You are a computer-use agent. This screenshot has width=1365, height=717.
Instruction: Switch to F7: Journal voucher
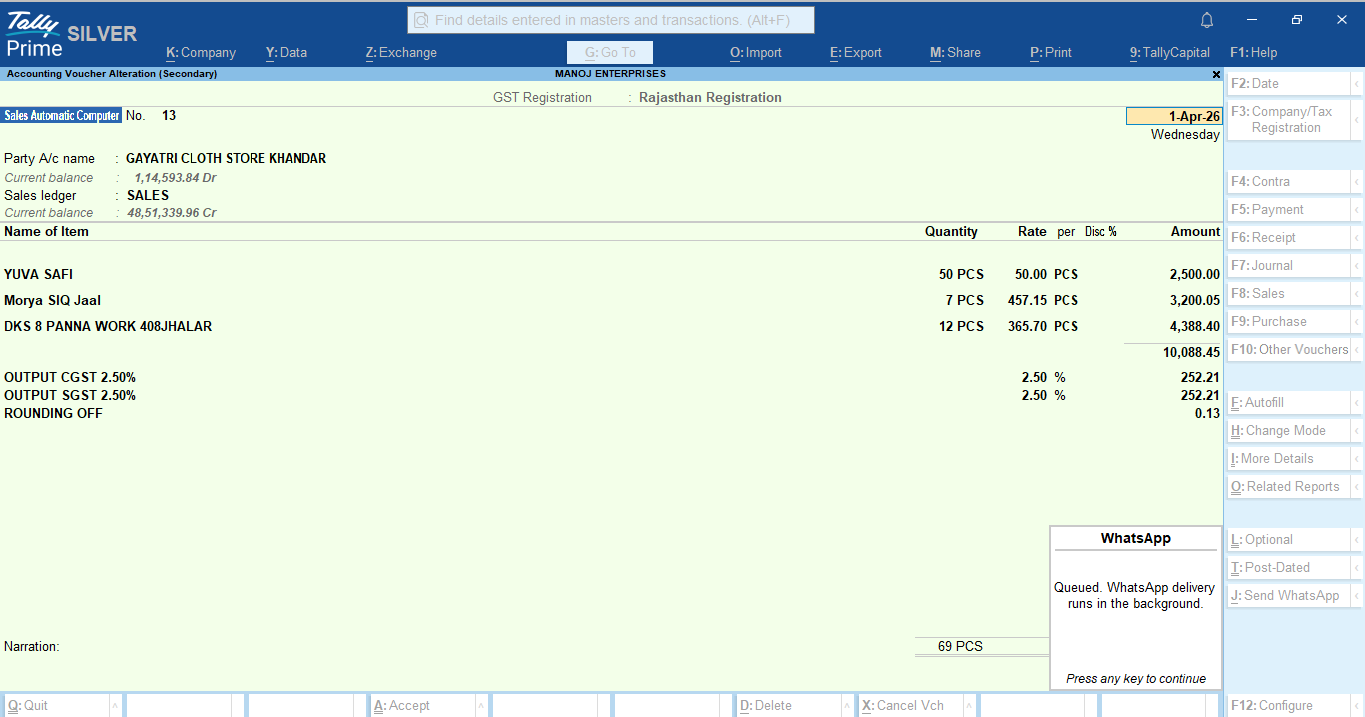(1288, 266)
